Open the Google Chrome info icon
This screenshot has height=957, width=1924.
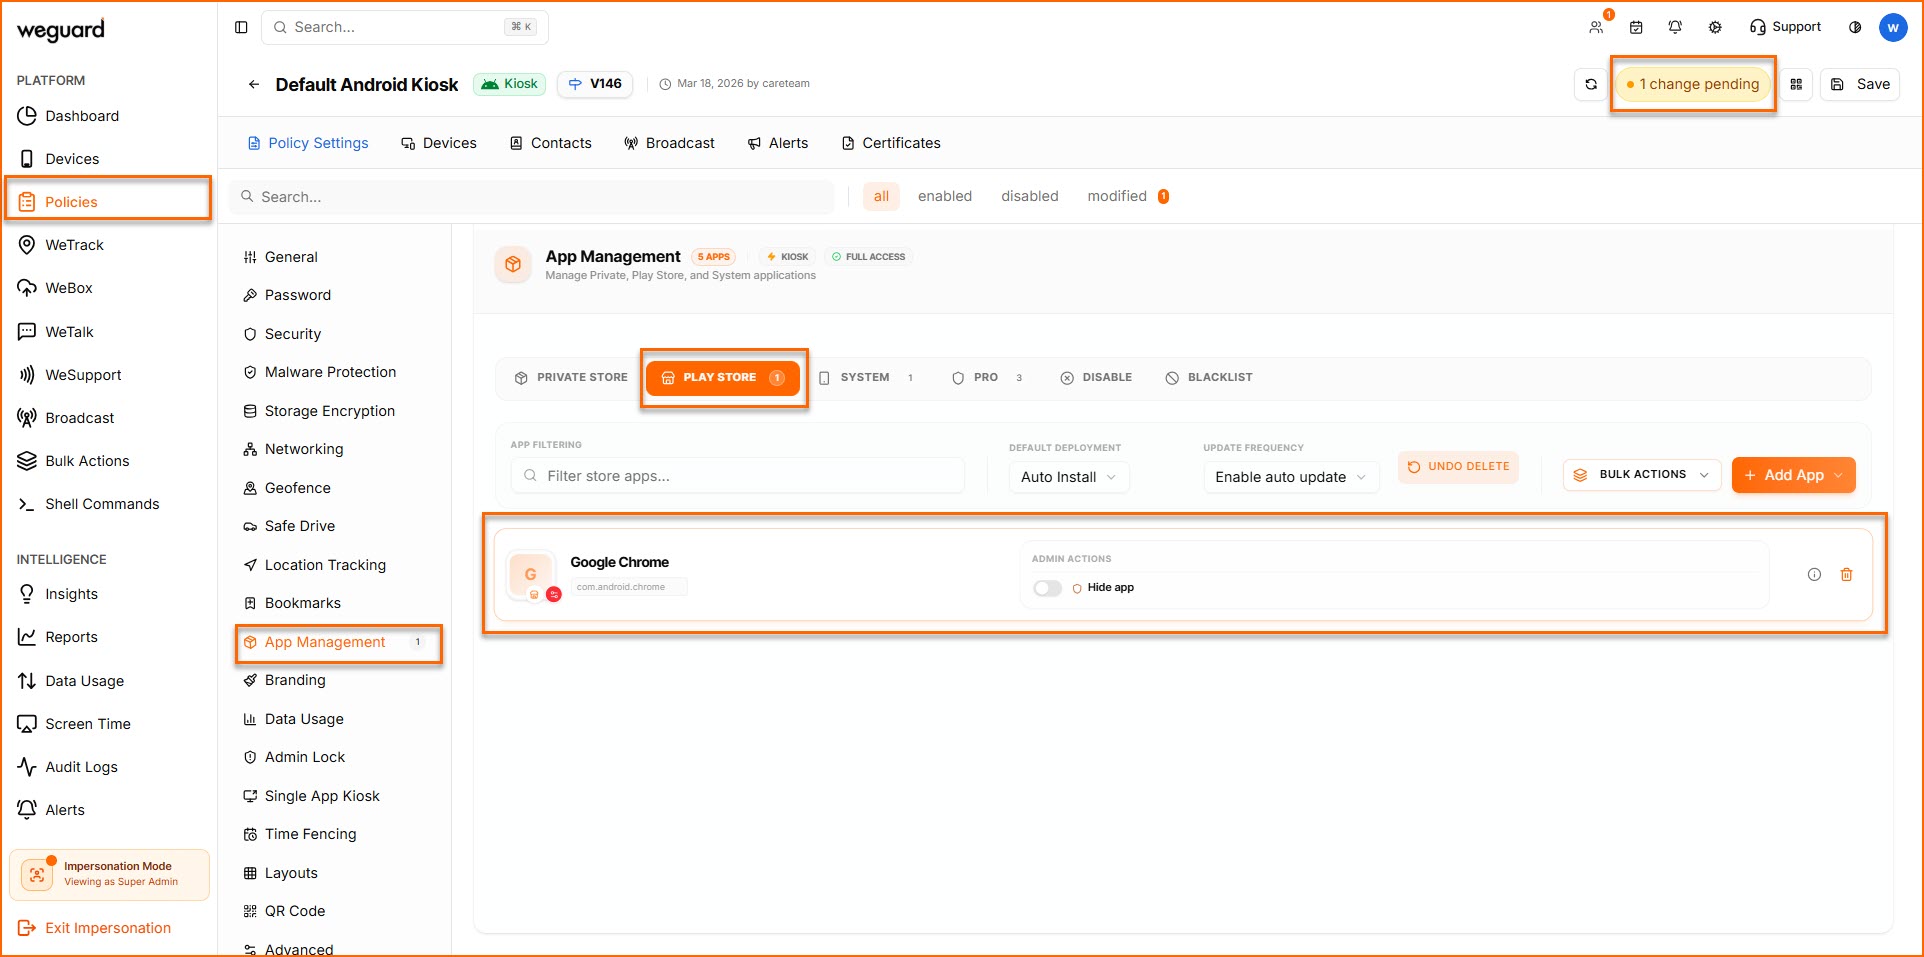(x=1814, y=575)
